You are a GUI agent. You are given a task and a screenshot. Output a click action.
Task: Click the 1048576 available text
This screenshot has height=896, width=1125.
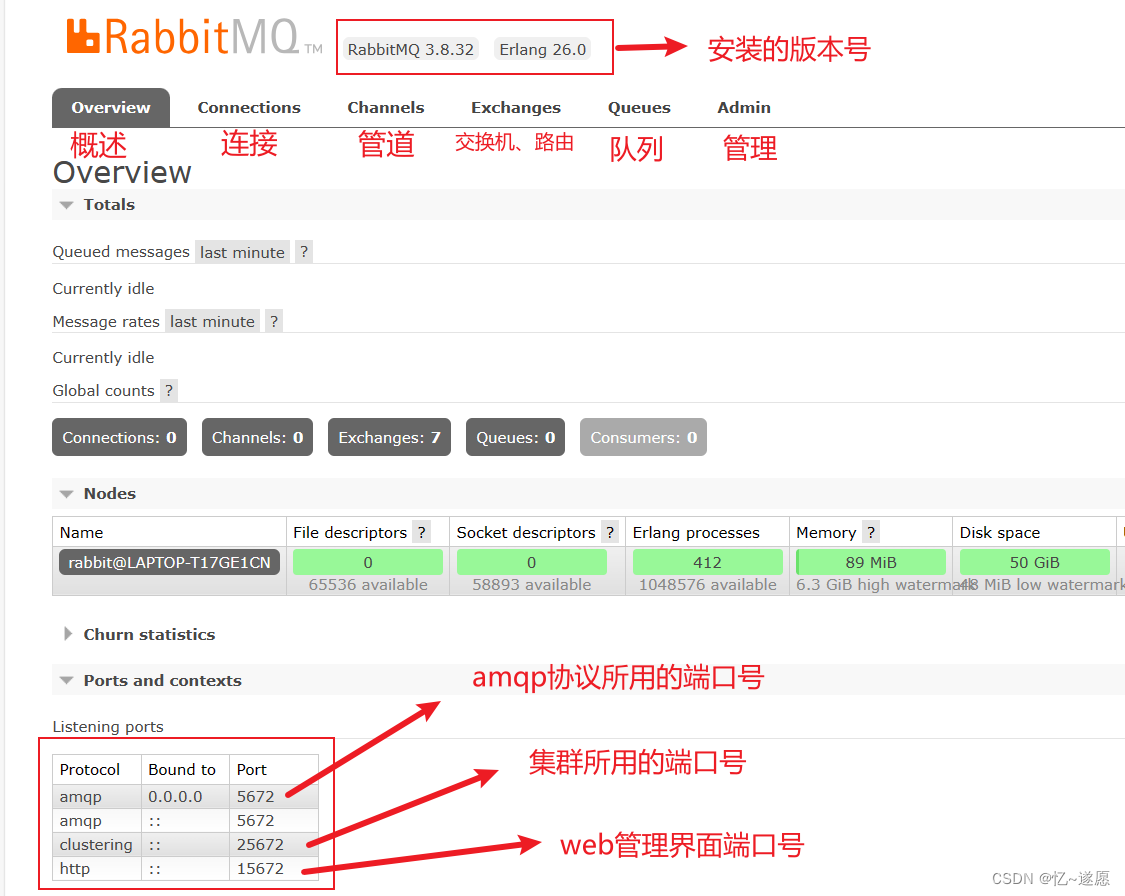pos(707,585)
